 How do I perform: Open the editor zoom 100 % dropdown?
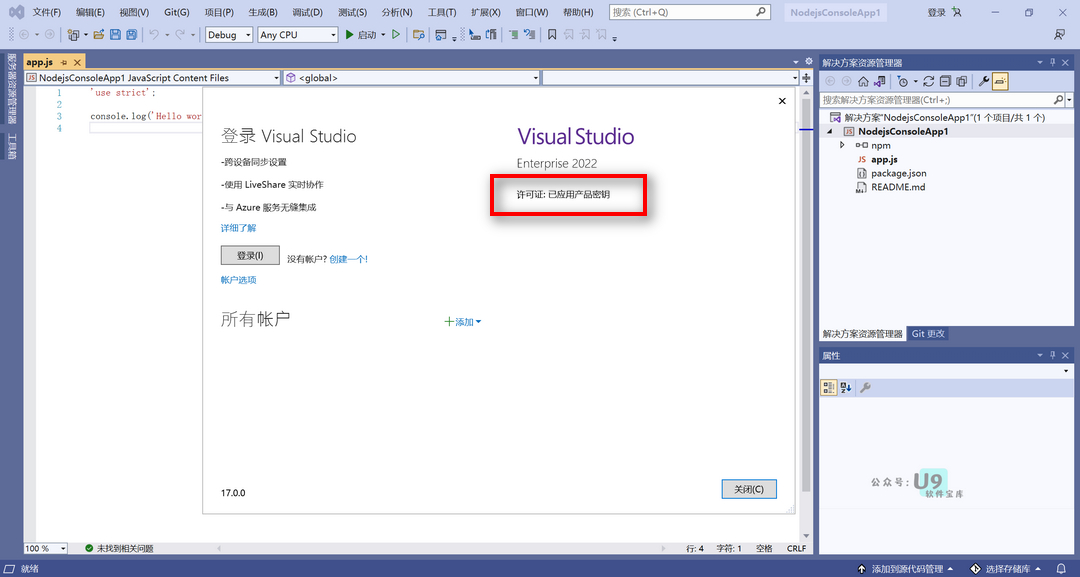[46, 548]
